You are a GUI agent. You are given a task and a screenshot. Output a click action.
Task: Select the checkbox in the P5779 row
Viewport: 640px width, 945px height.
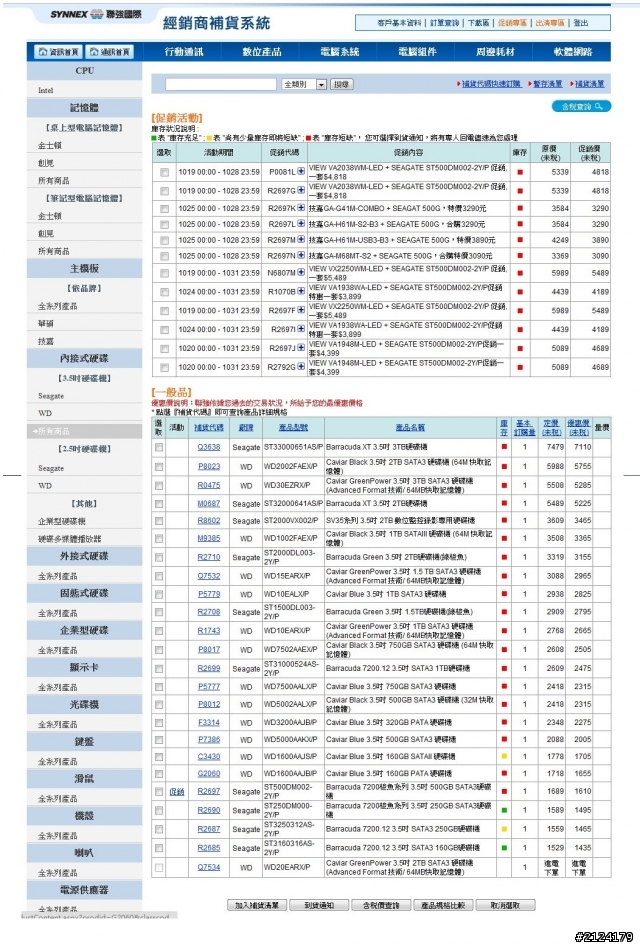(x=159, y=594)
